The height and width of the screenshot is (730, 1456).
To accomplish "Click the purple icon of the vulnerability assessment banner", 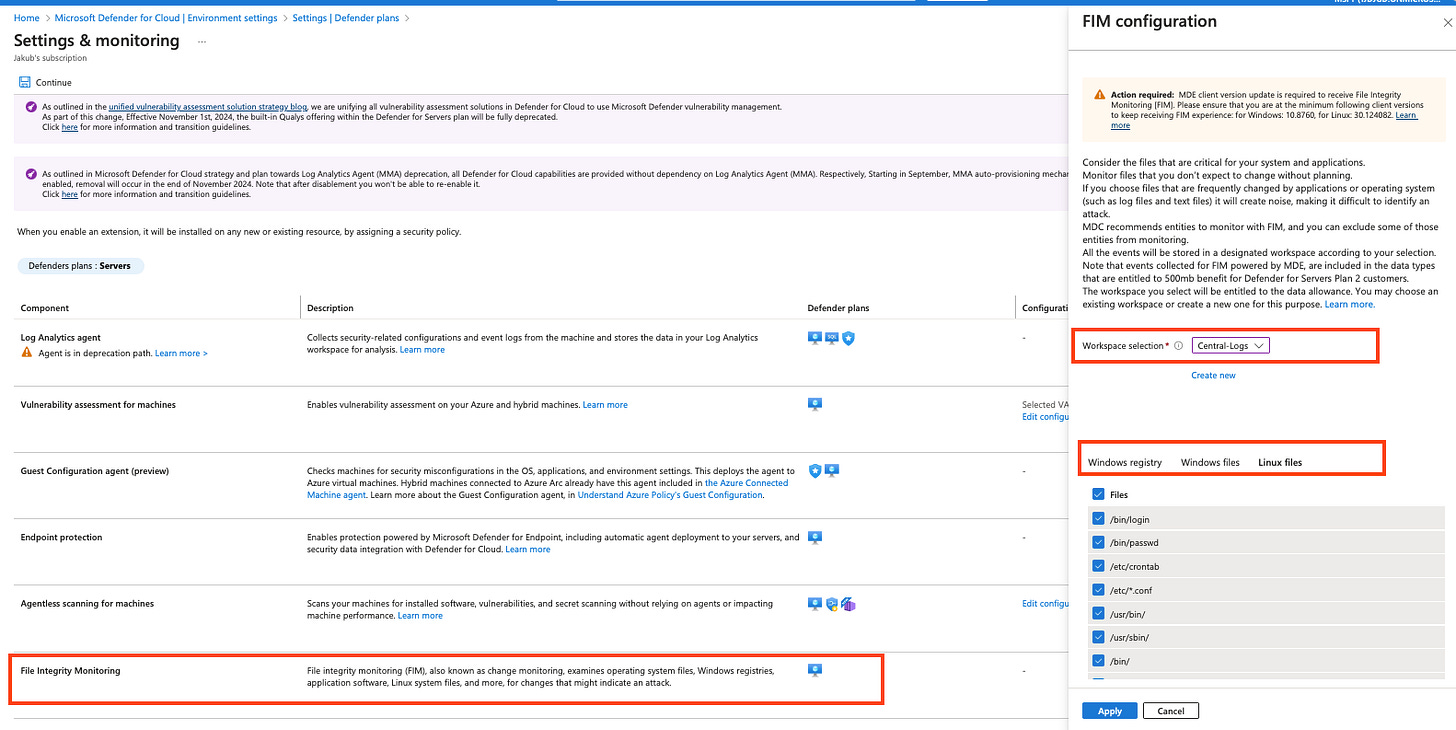I will pyautogui.click(x=31, y=106).
